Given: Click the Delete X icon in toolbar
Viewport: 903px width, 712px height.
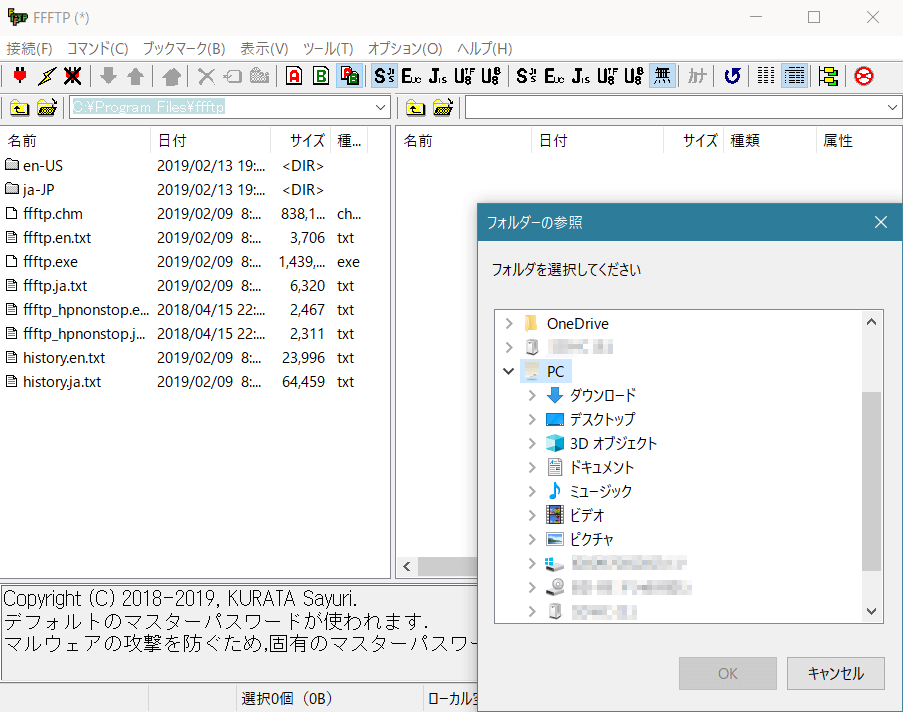Looking at the screenshot, I should pos(206,76).
